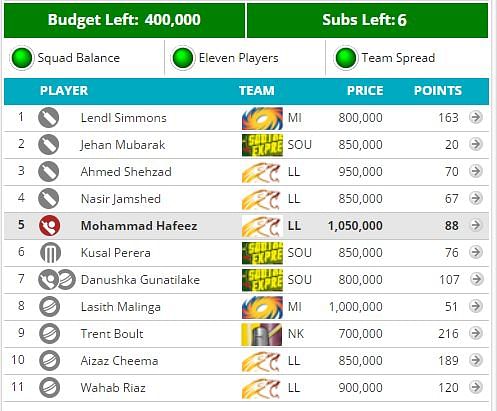Click the red captain icon for Mohammad Hafeez
Screen dimensions: 497x411
(49, 226)
